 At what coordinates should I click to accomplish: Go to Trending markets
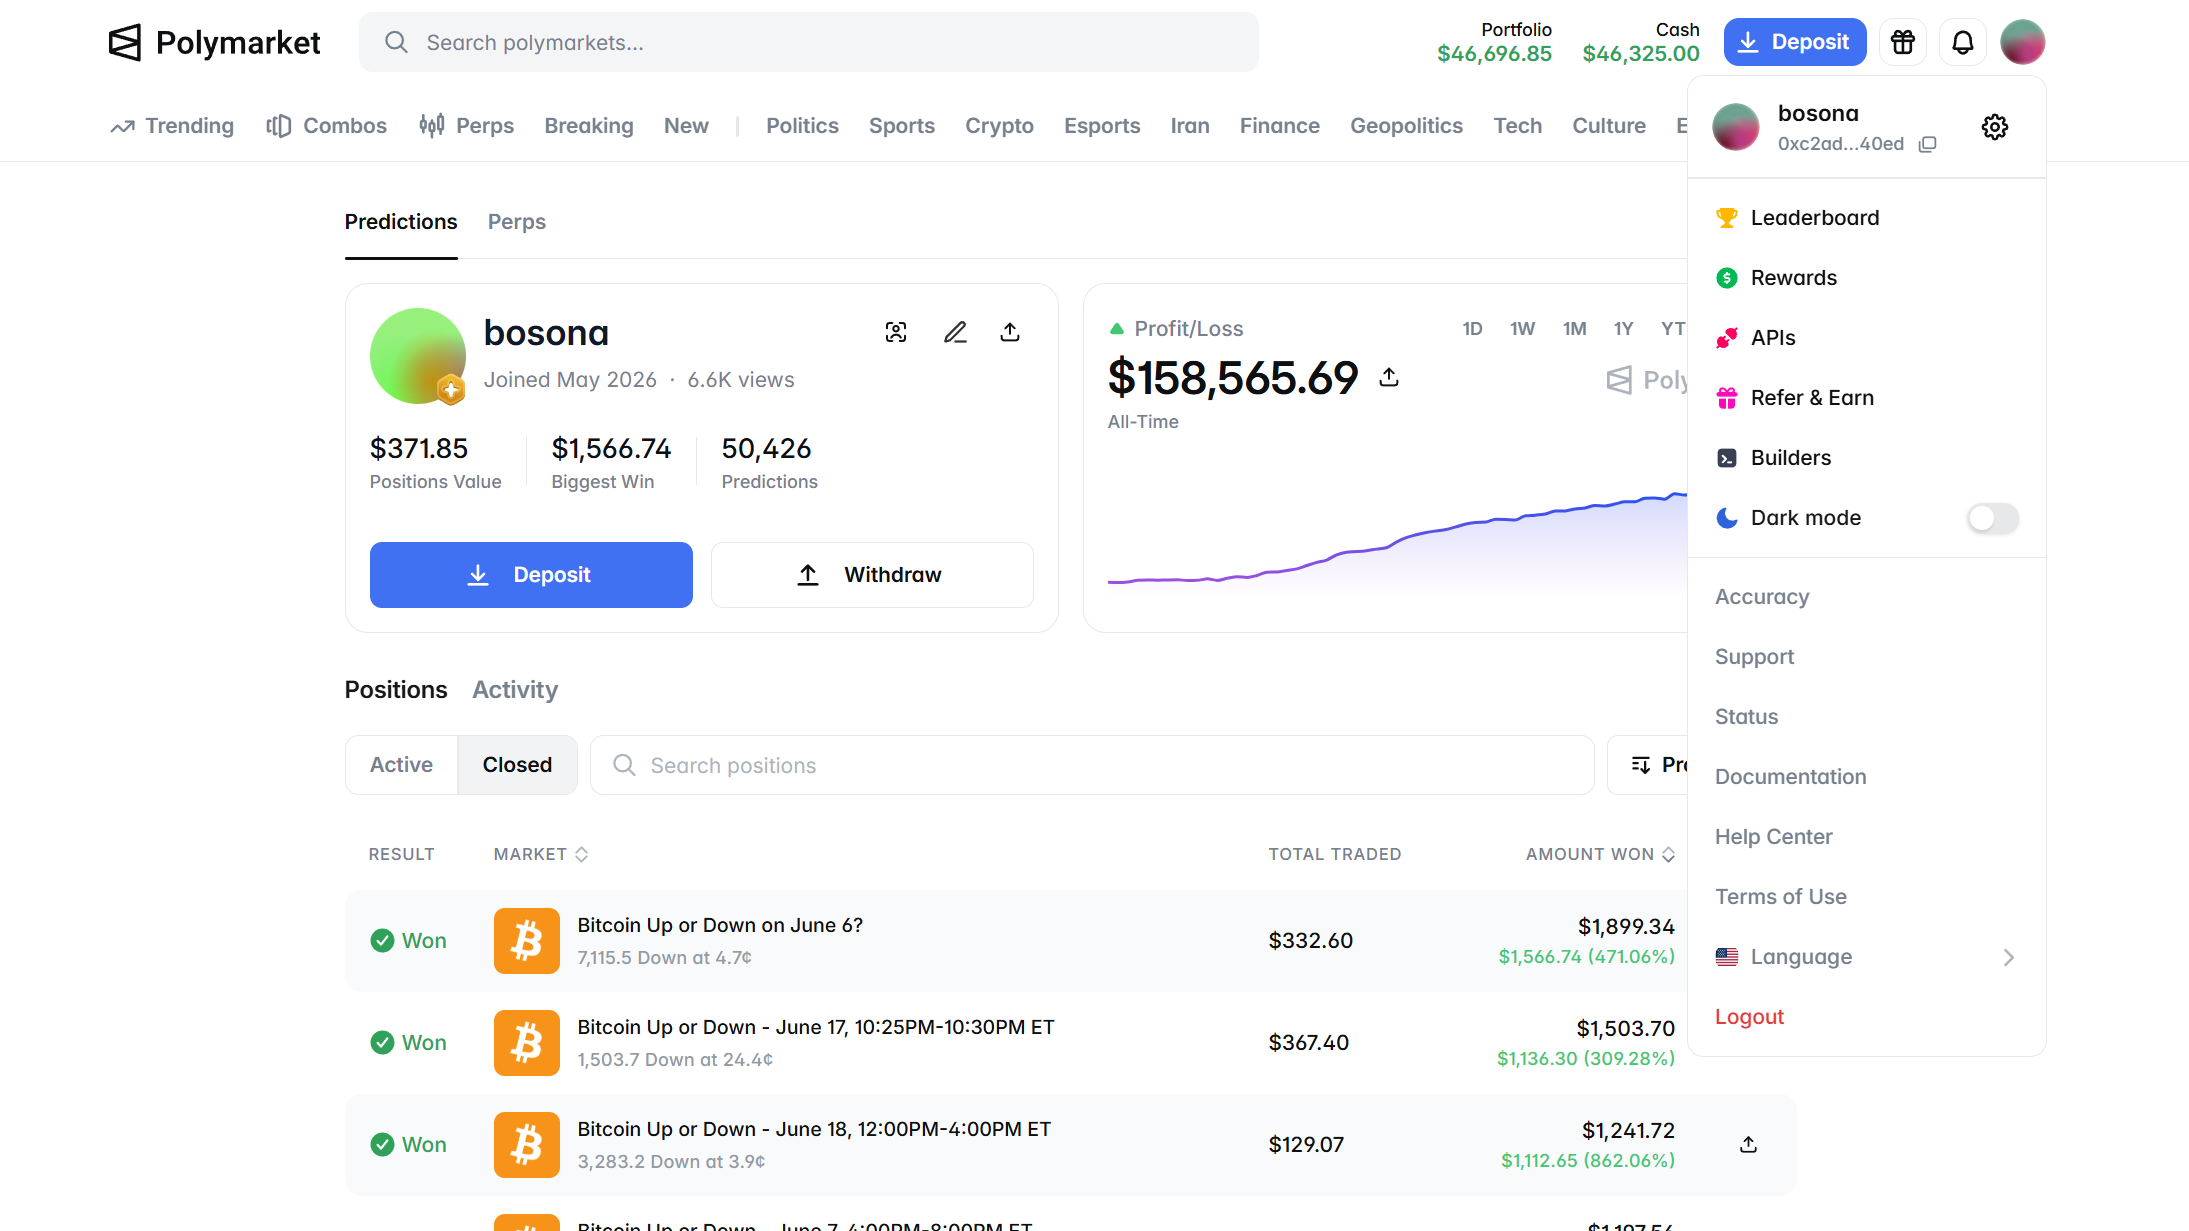coord(172,126)
